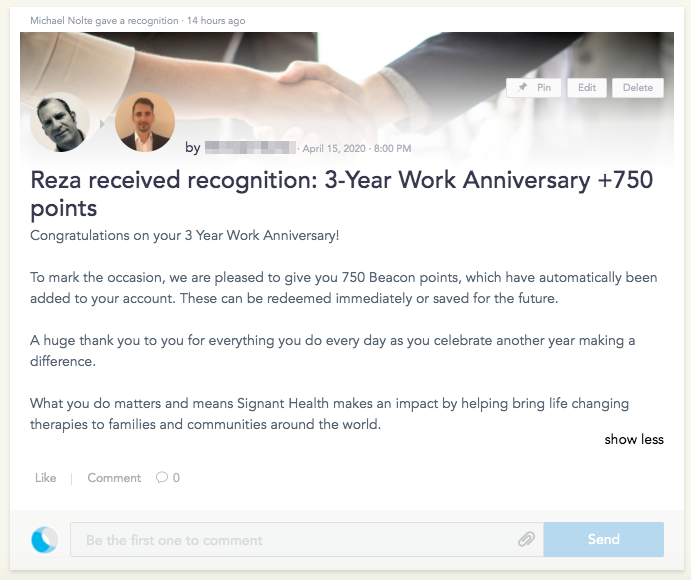Open Reza's profile photo
The height and width of the screenshot is (580, 691).
coord(145,122)
